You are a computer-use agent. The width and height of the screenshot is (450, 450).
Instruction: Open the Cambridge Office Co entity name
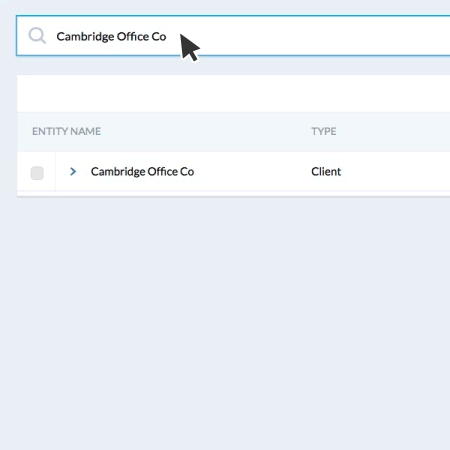pos(142,172)
